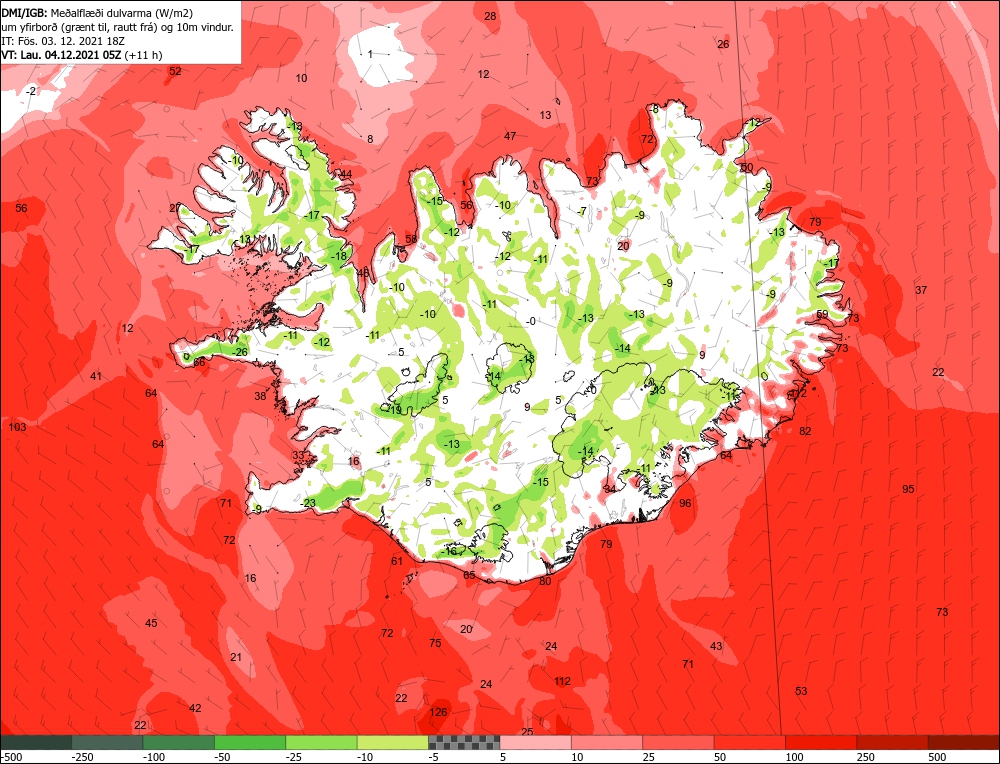Select legend color between 10 and 25
The width and height of the screenshot is (1000, 764).
coord(607,742)
